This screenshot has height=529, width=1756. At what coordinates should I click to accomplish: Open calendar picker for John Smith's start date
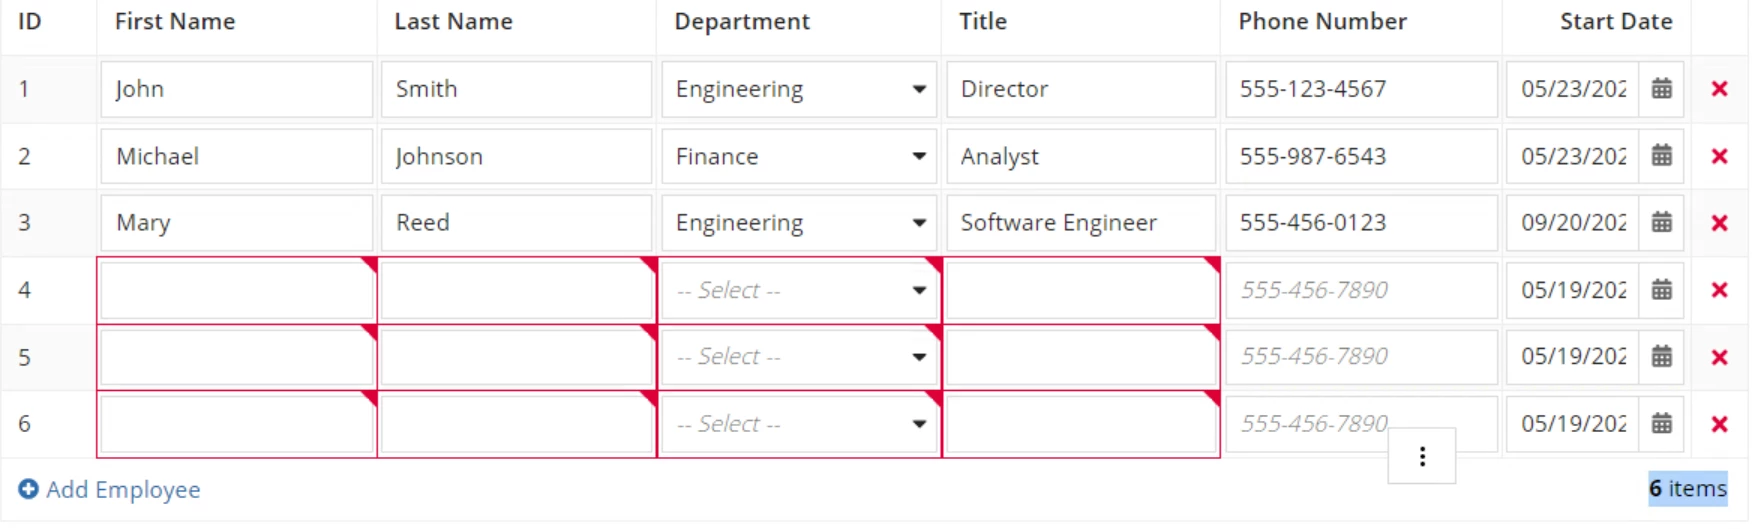pyautogui.click(x=1661, y=89)
